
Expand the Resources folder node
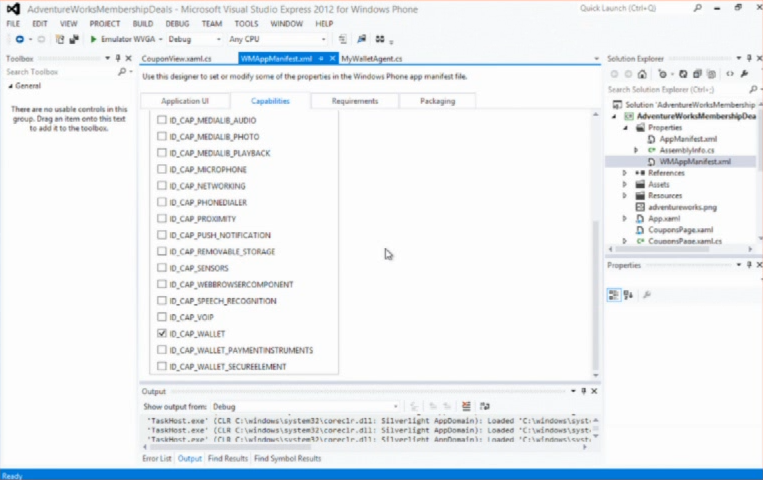pos(625,196)
